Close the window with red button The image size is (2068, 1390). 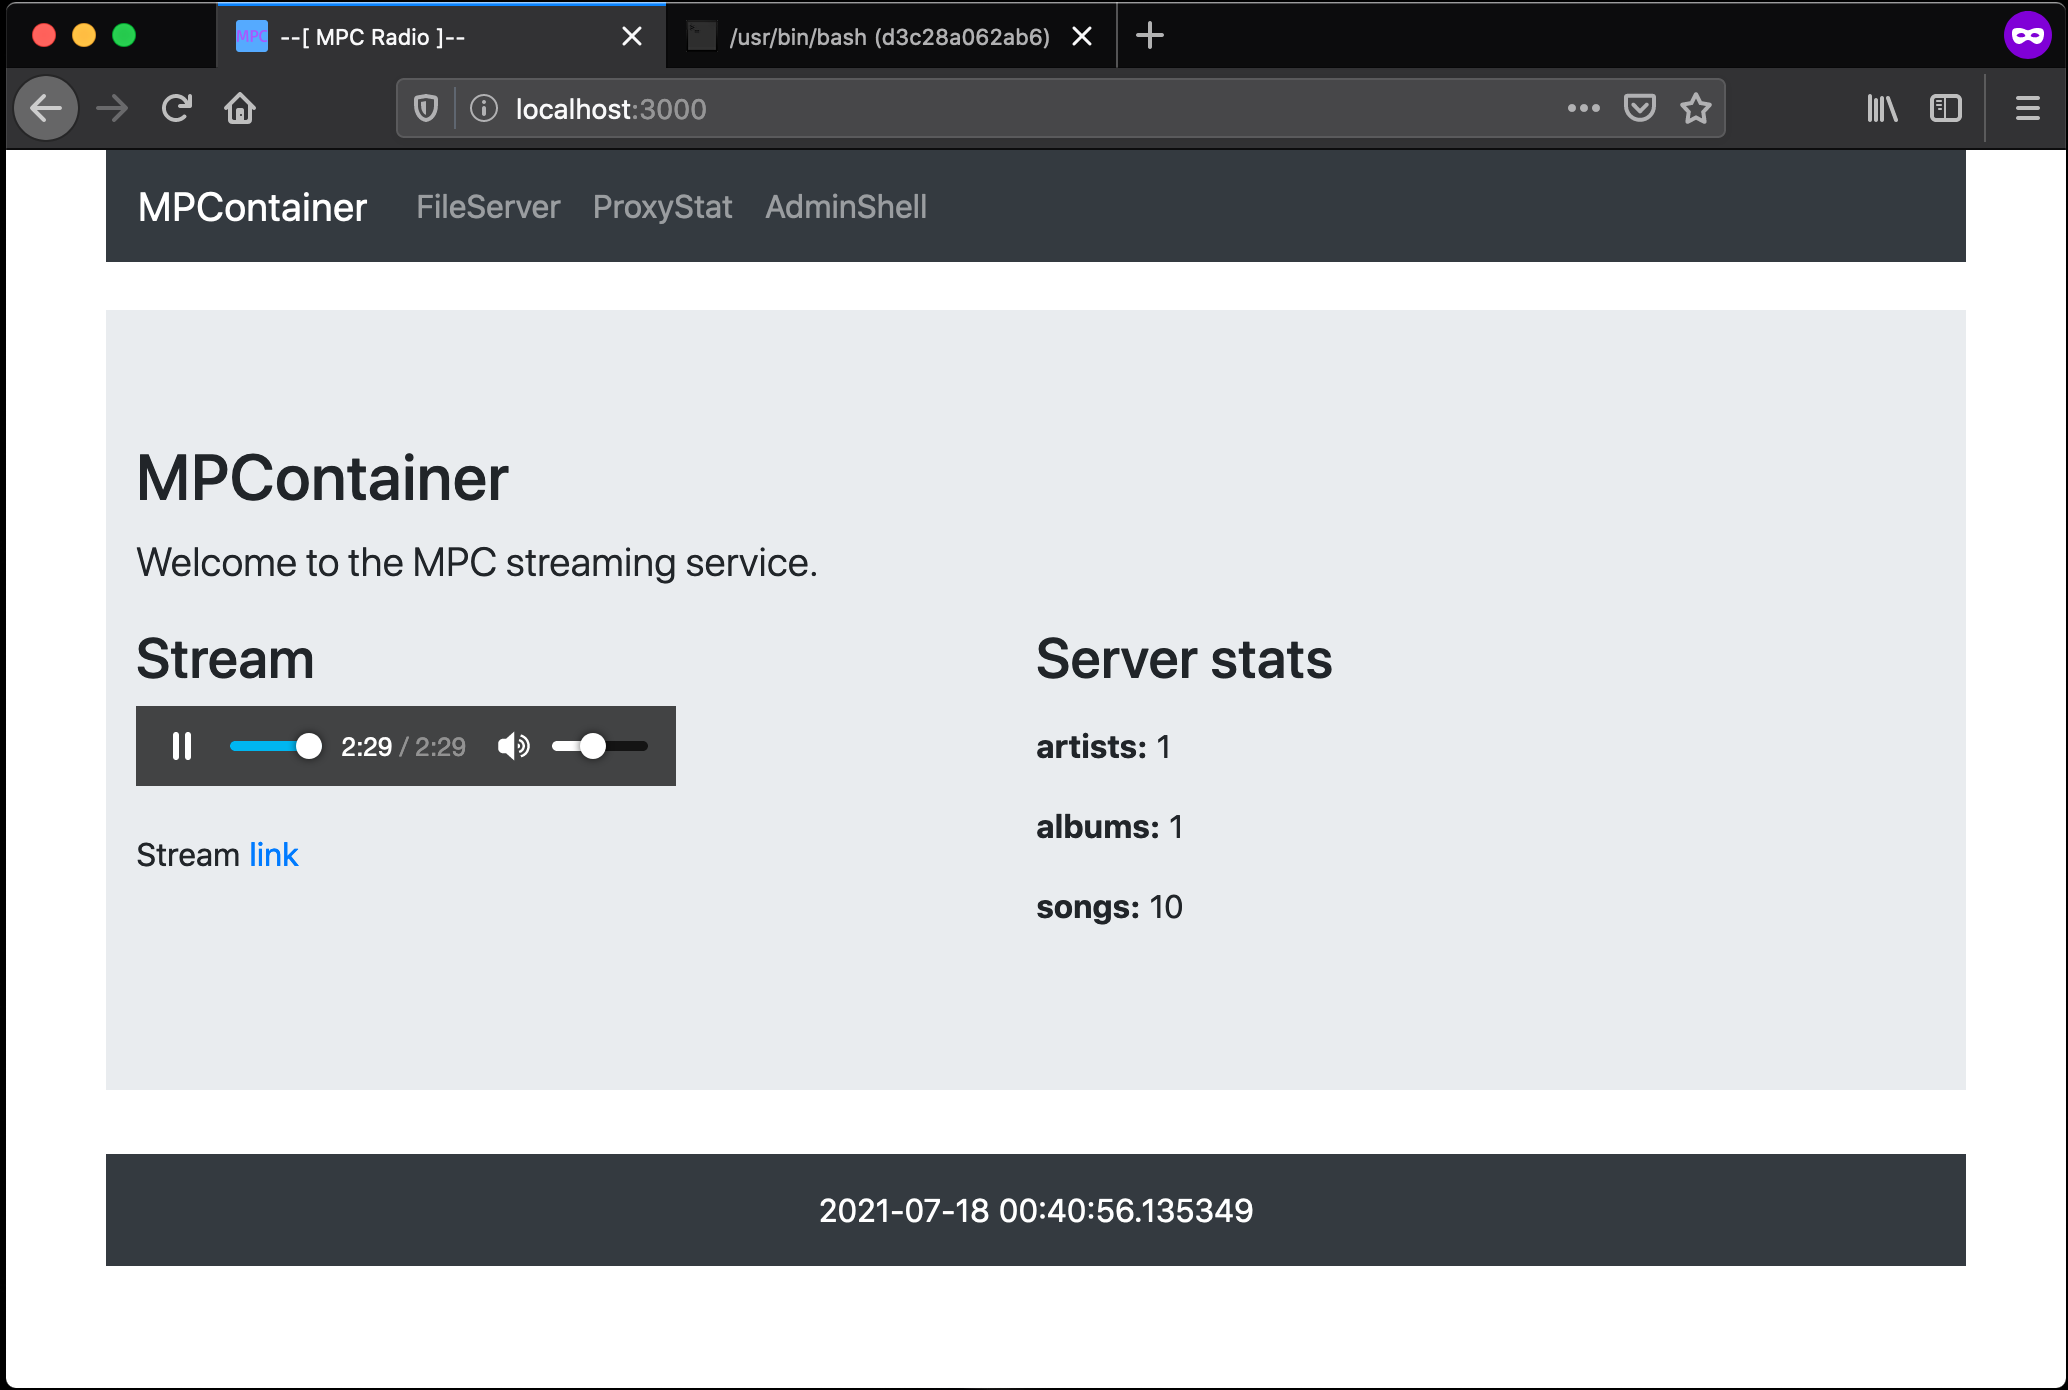coord(44,36)
